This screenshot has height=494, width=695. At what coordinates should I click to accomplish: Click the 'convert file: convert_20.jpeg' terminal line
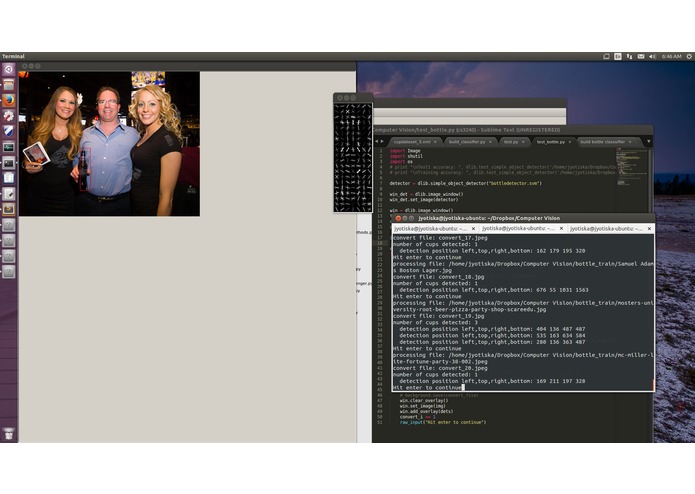[440, 368]
